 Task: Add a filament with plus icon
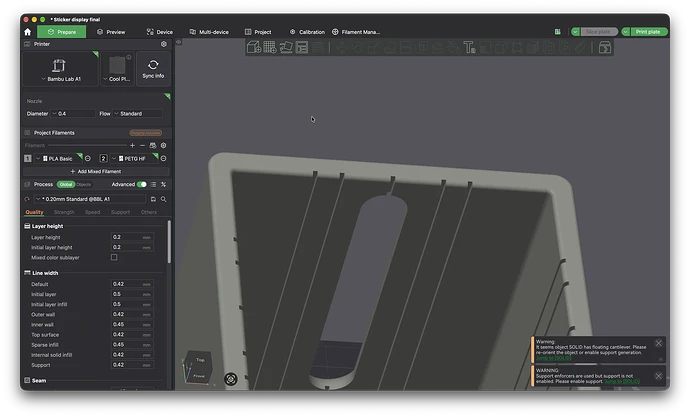pyautogui.click(x=132, y=145)
